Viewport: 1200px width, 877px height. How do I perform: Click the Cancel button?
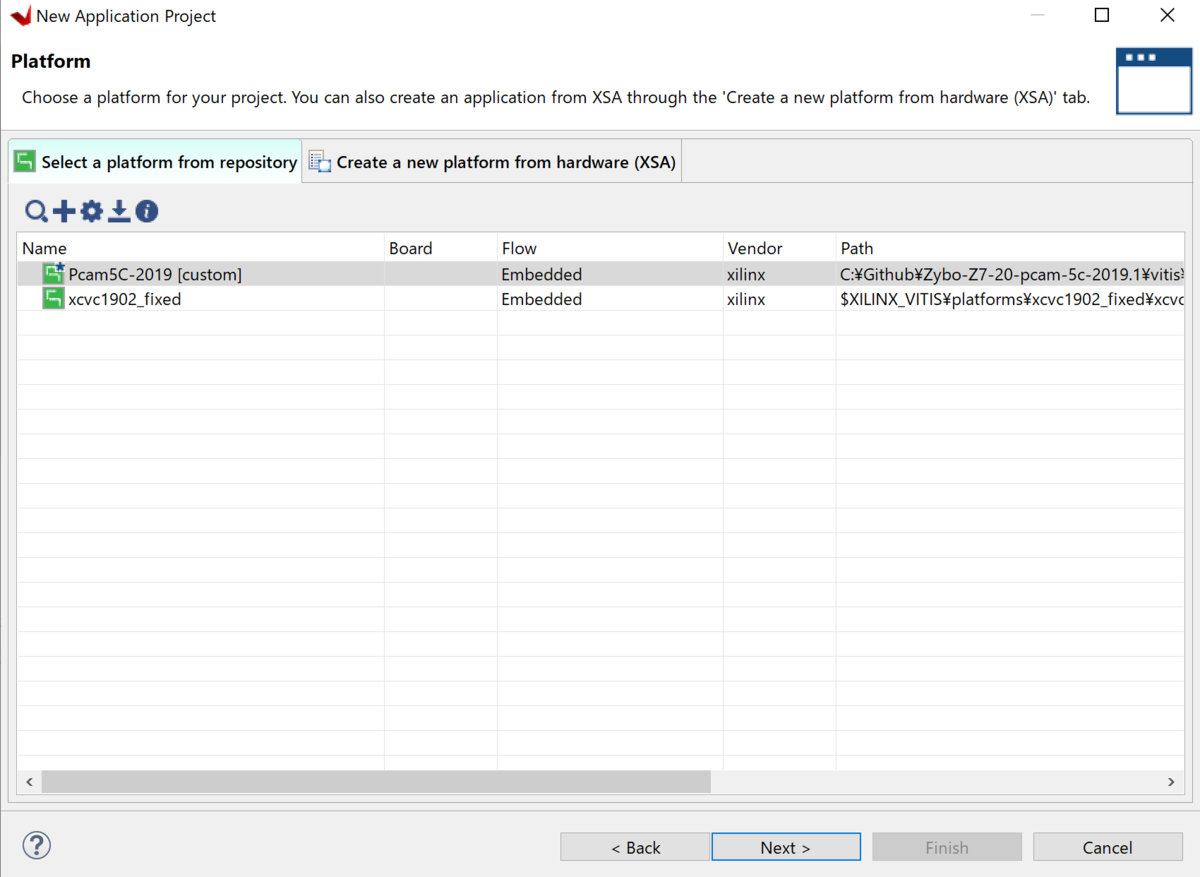coord(1108,847)
